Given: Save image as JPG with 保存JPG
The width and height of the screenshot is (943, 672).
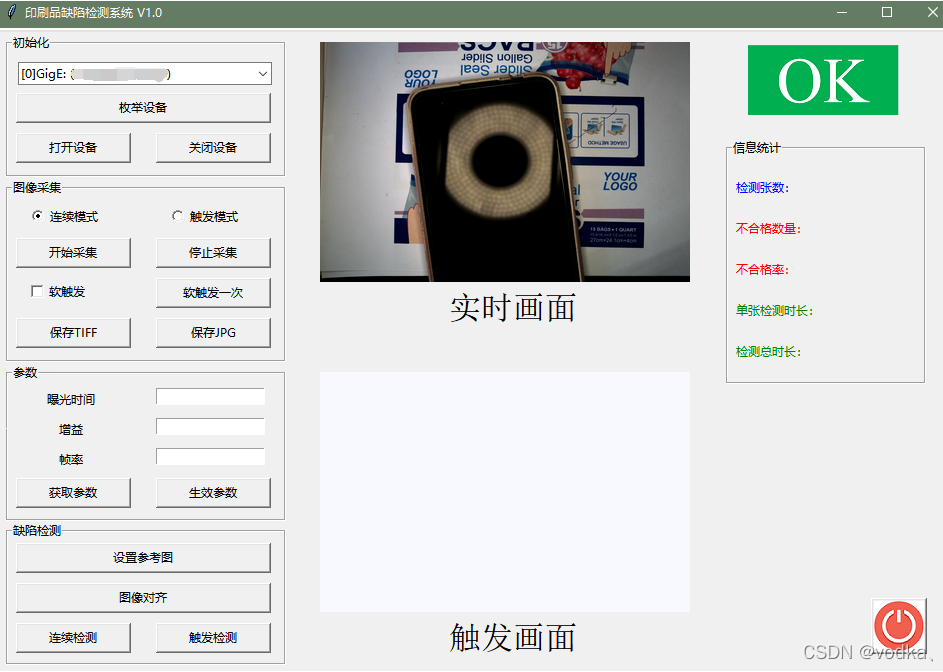Looking at the screenshot, I should point(213,332).
